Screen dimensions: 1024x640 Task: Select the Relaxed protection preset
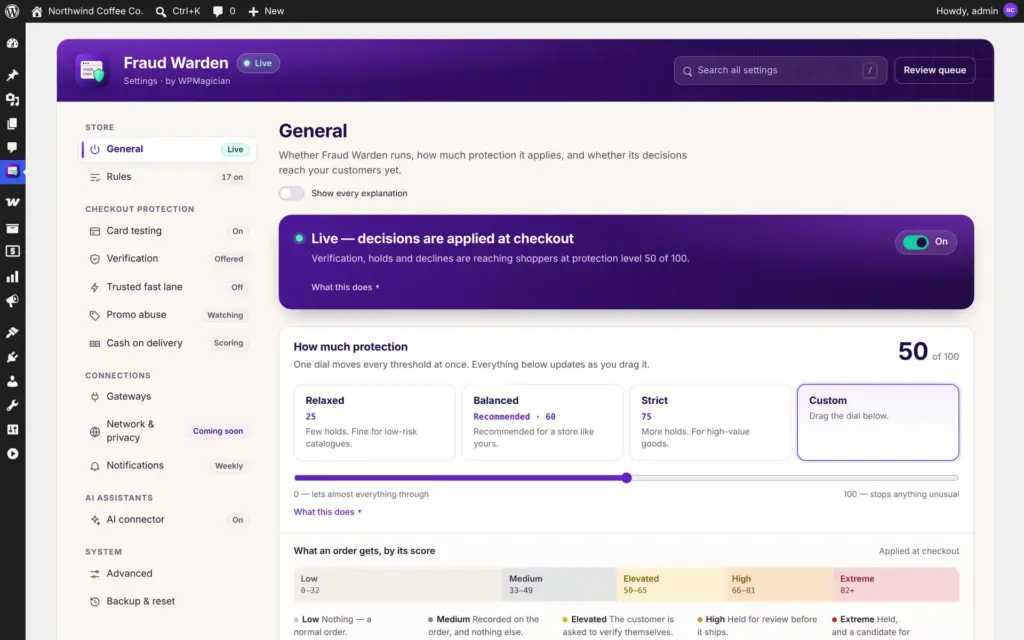click(x=374, y=422)
